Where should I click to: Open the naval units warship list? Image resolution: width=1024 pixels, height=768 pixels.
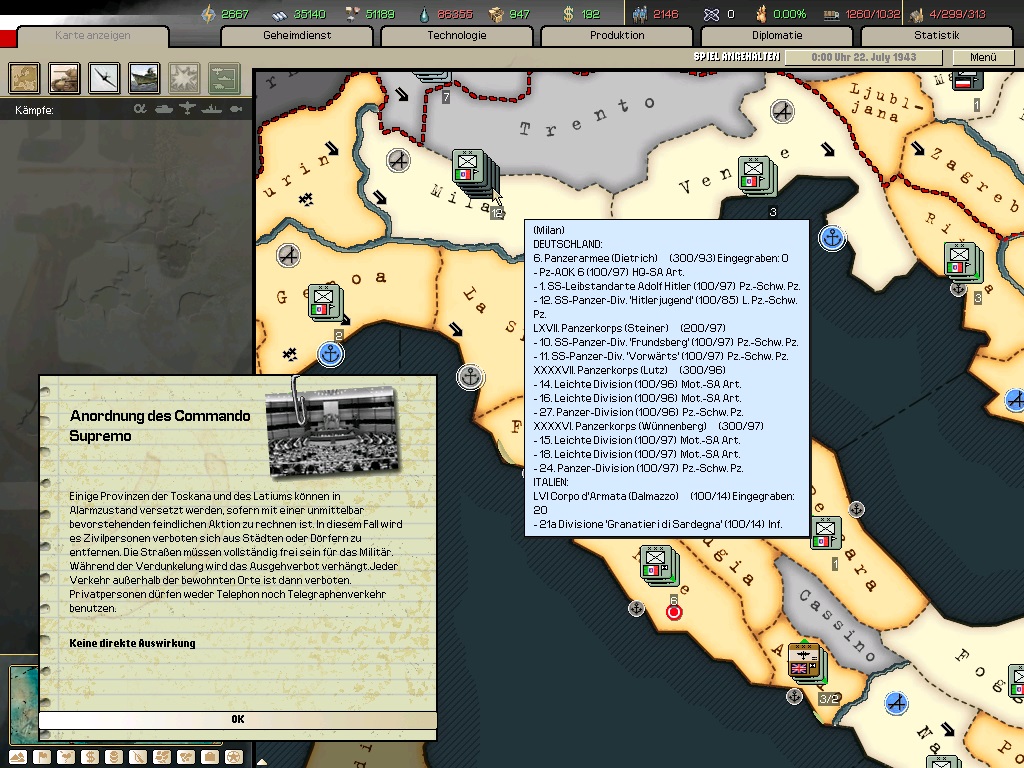[x=144, y=78]
